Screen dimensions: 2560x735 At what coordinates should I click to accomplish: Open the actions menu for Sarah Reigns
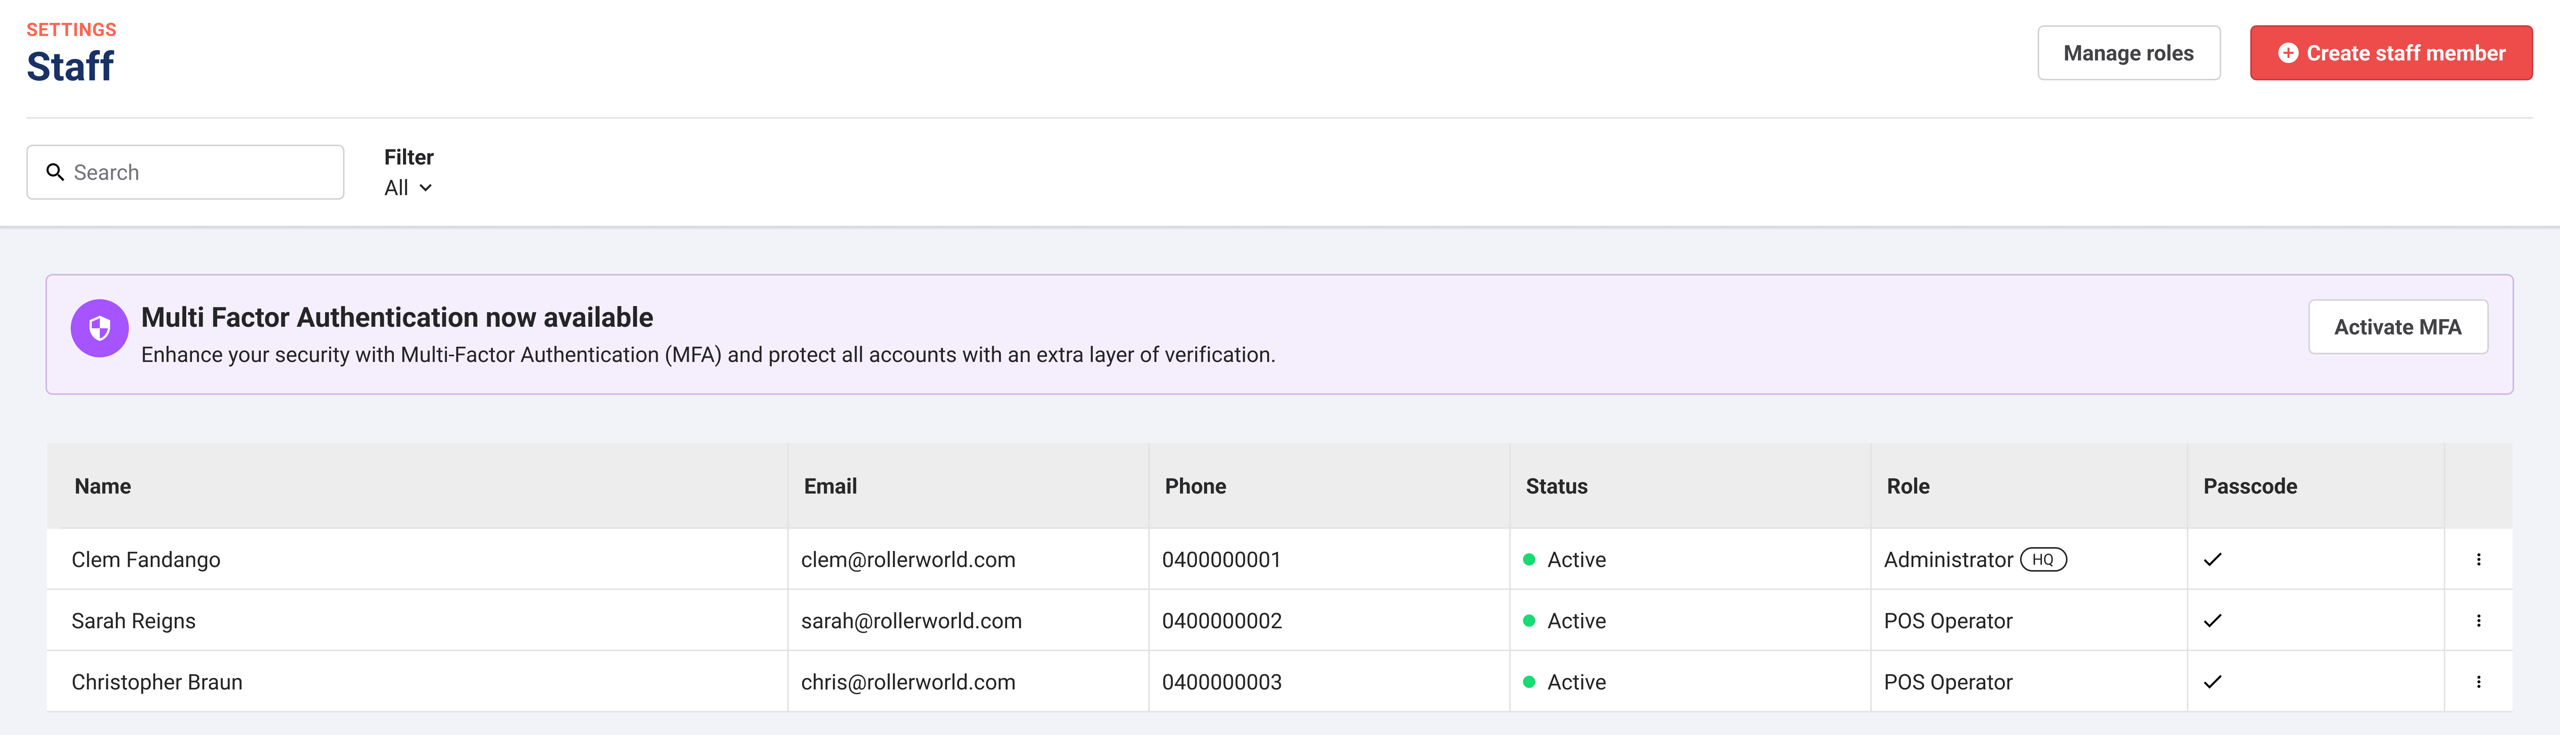click(x=2477, y=620)
